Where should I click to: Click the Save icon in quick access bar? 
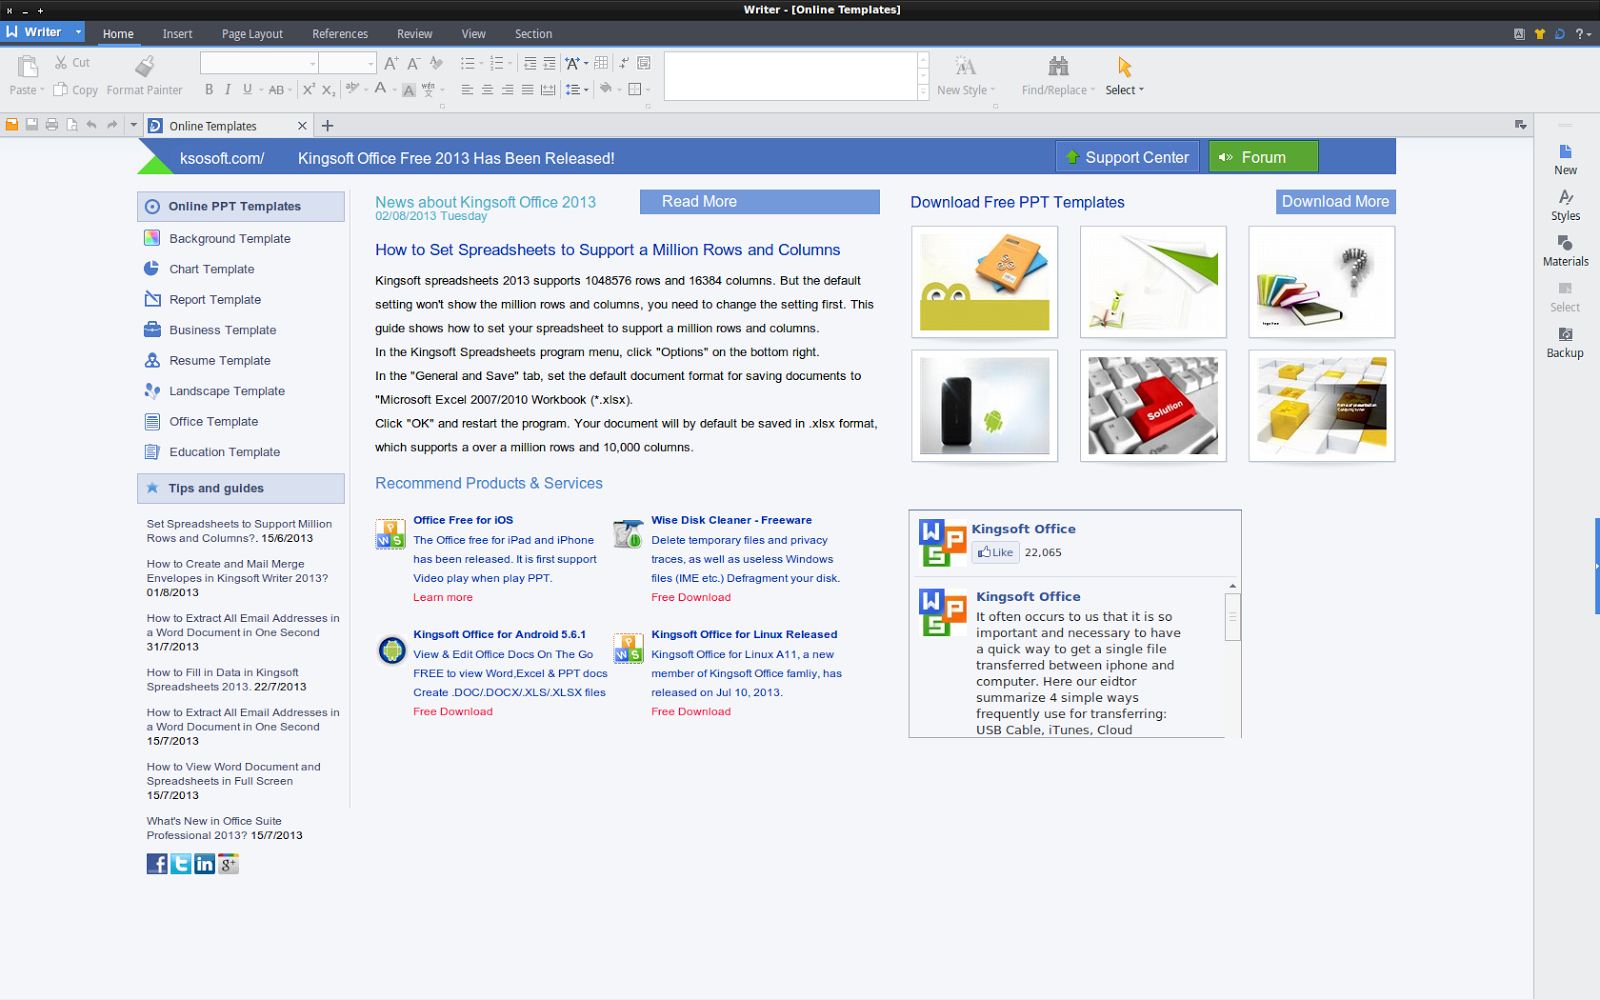click(x=32, y=125)
